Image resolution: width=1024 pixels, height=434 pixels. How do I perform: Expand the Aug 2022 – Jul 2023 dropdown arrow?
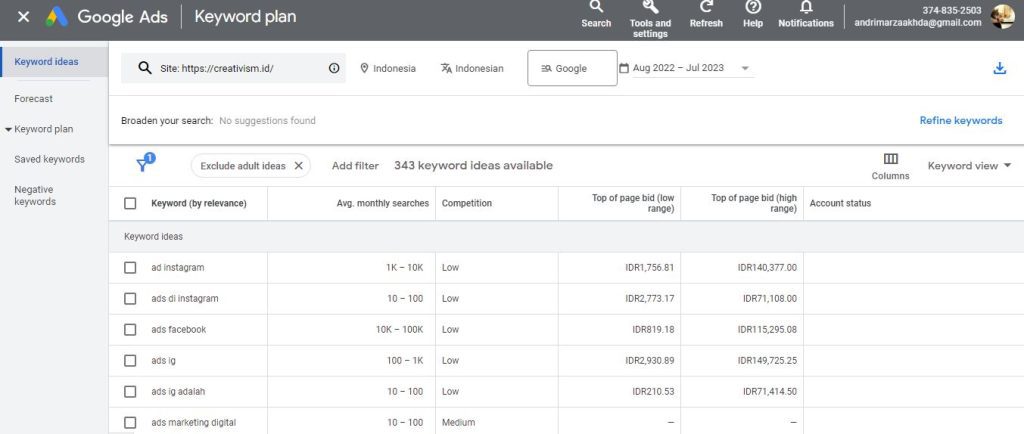click(745, 68)
